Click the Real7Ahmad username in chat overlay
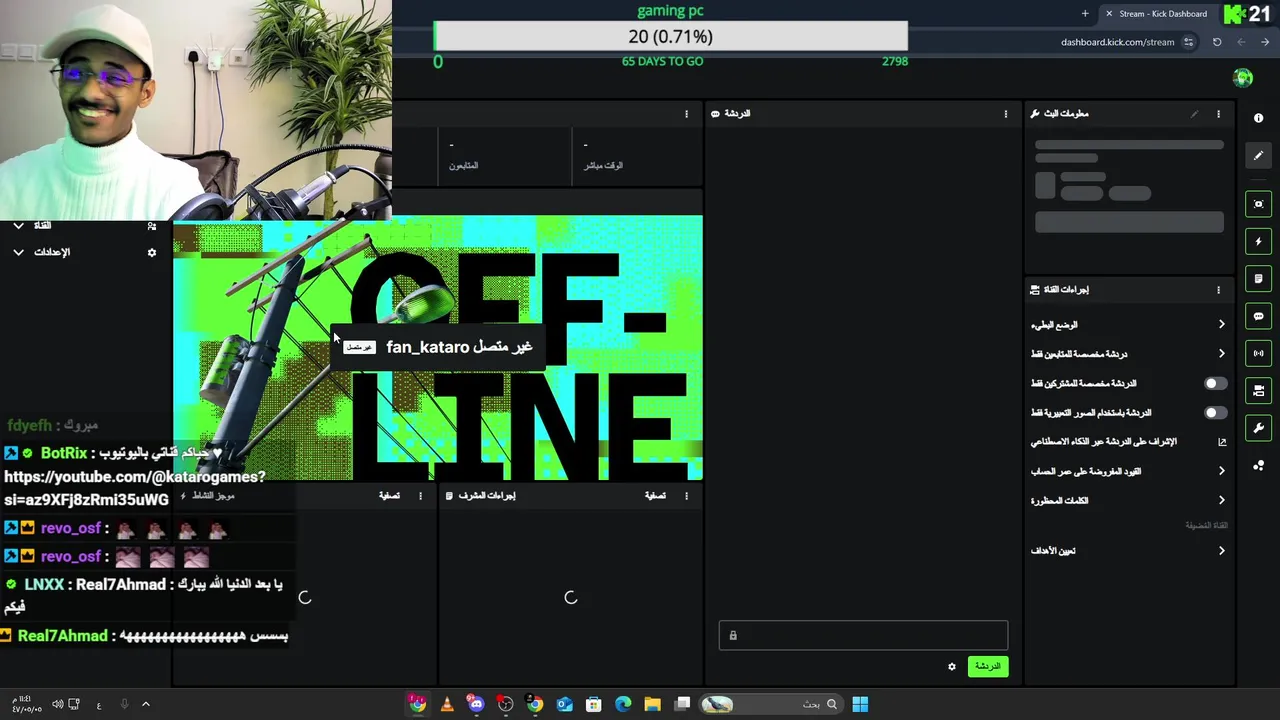 pyautogui.click(x=62, y=636)
